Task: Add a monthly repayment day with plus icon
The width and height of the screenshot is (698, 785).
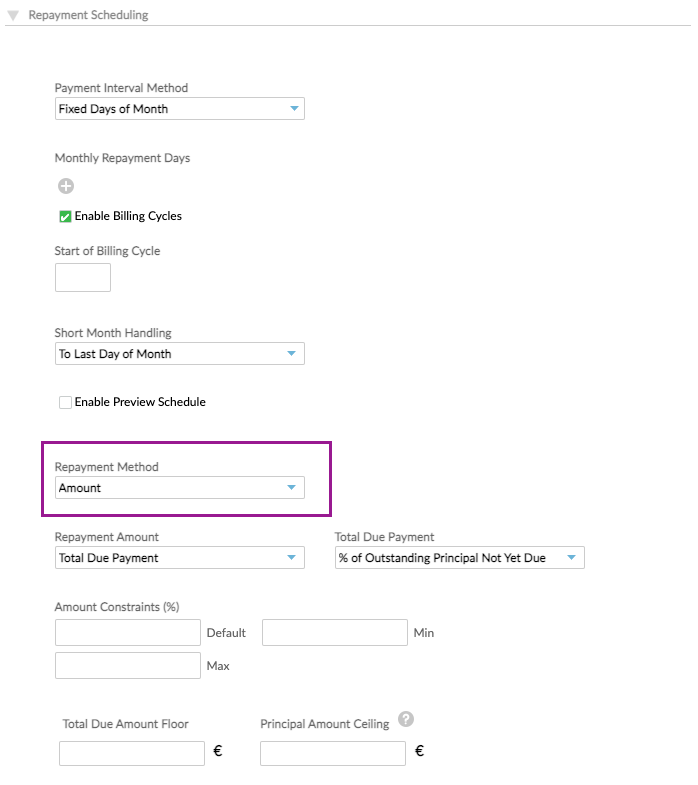Action: point(66,186)
